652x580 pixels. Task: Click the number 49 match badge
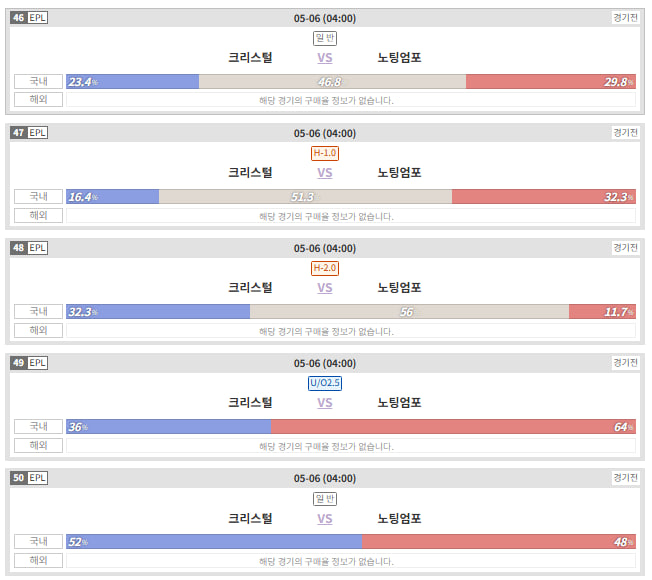point(19,363)
